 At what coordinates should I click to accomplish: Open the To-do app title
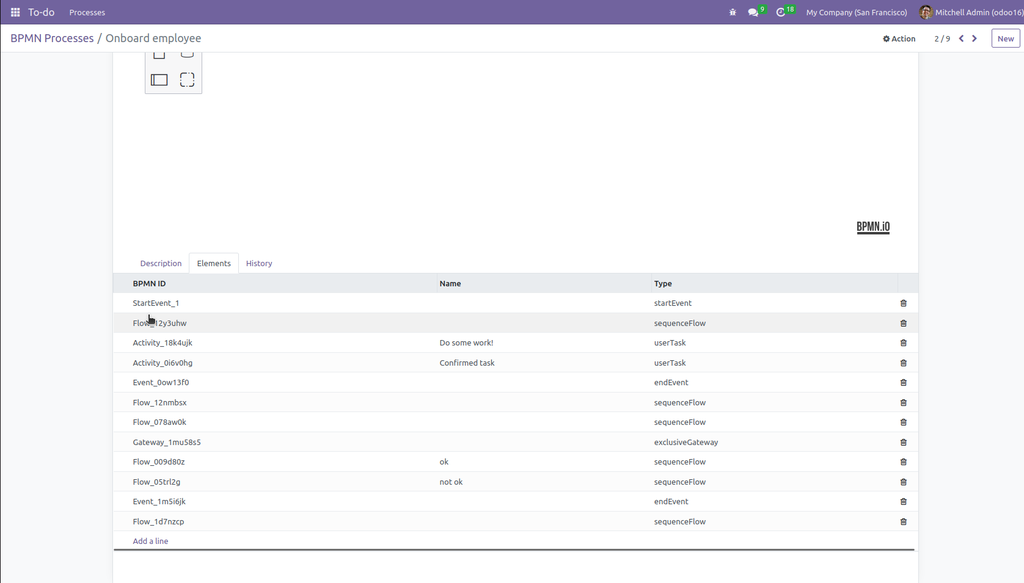pyautogui.click(x=41, y=12)
